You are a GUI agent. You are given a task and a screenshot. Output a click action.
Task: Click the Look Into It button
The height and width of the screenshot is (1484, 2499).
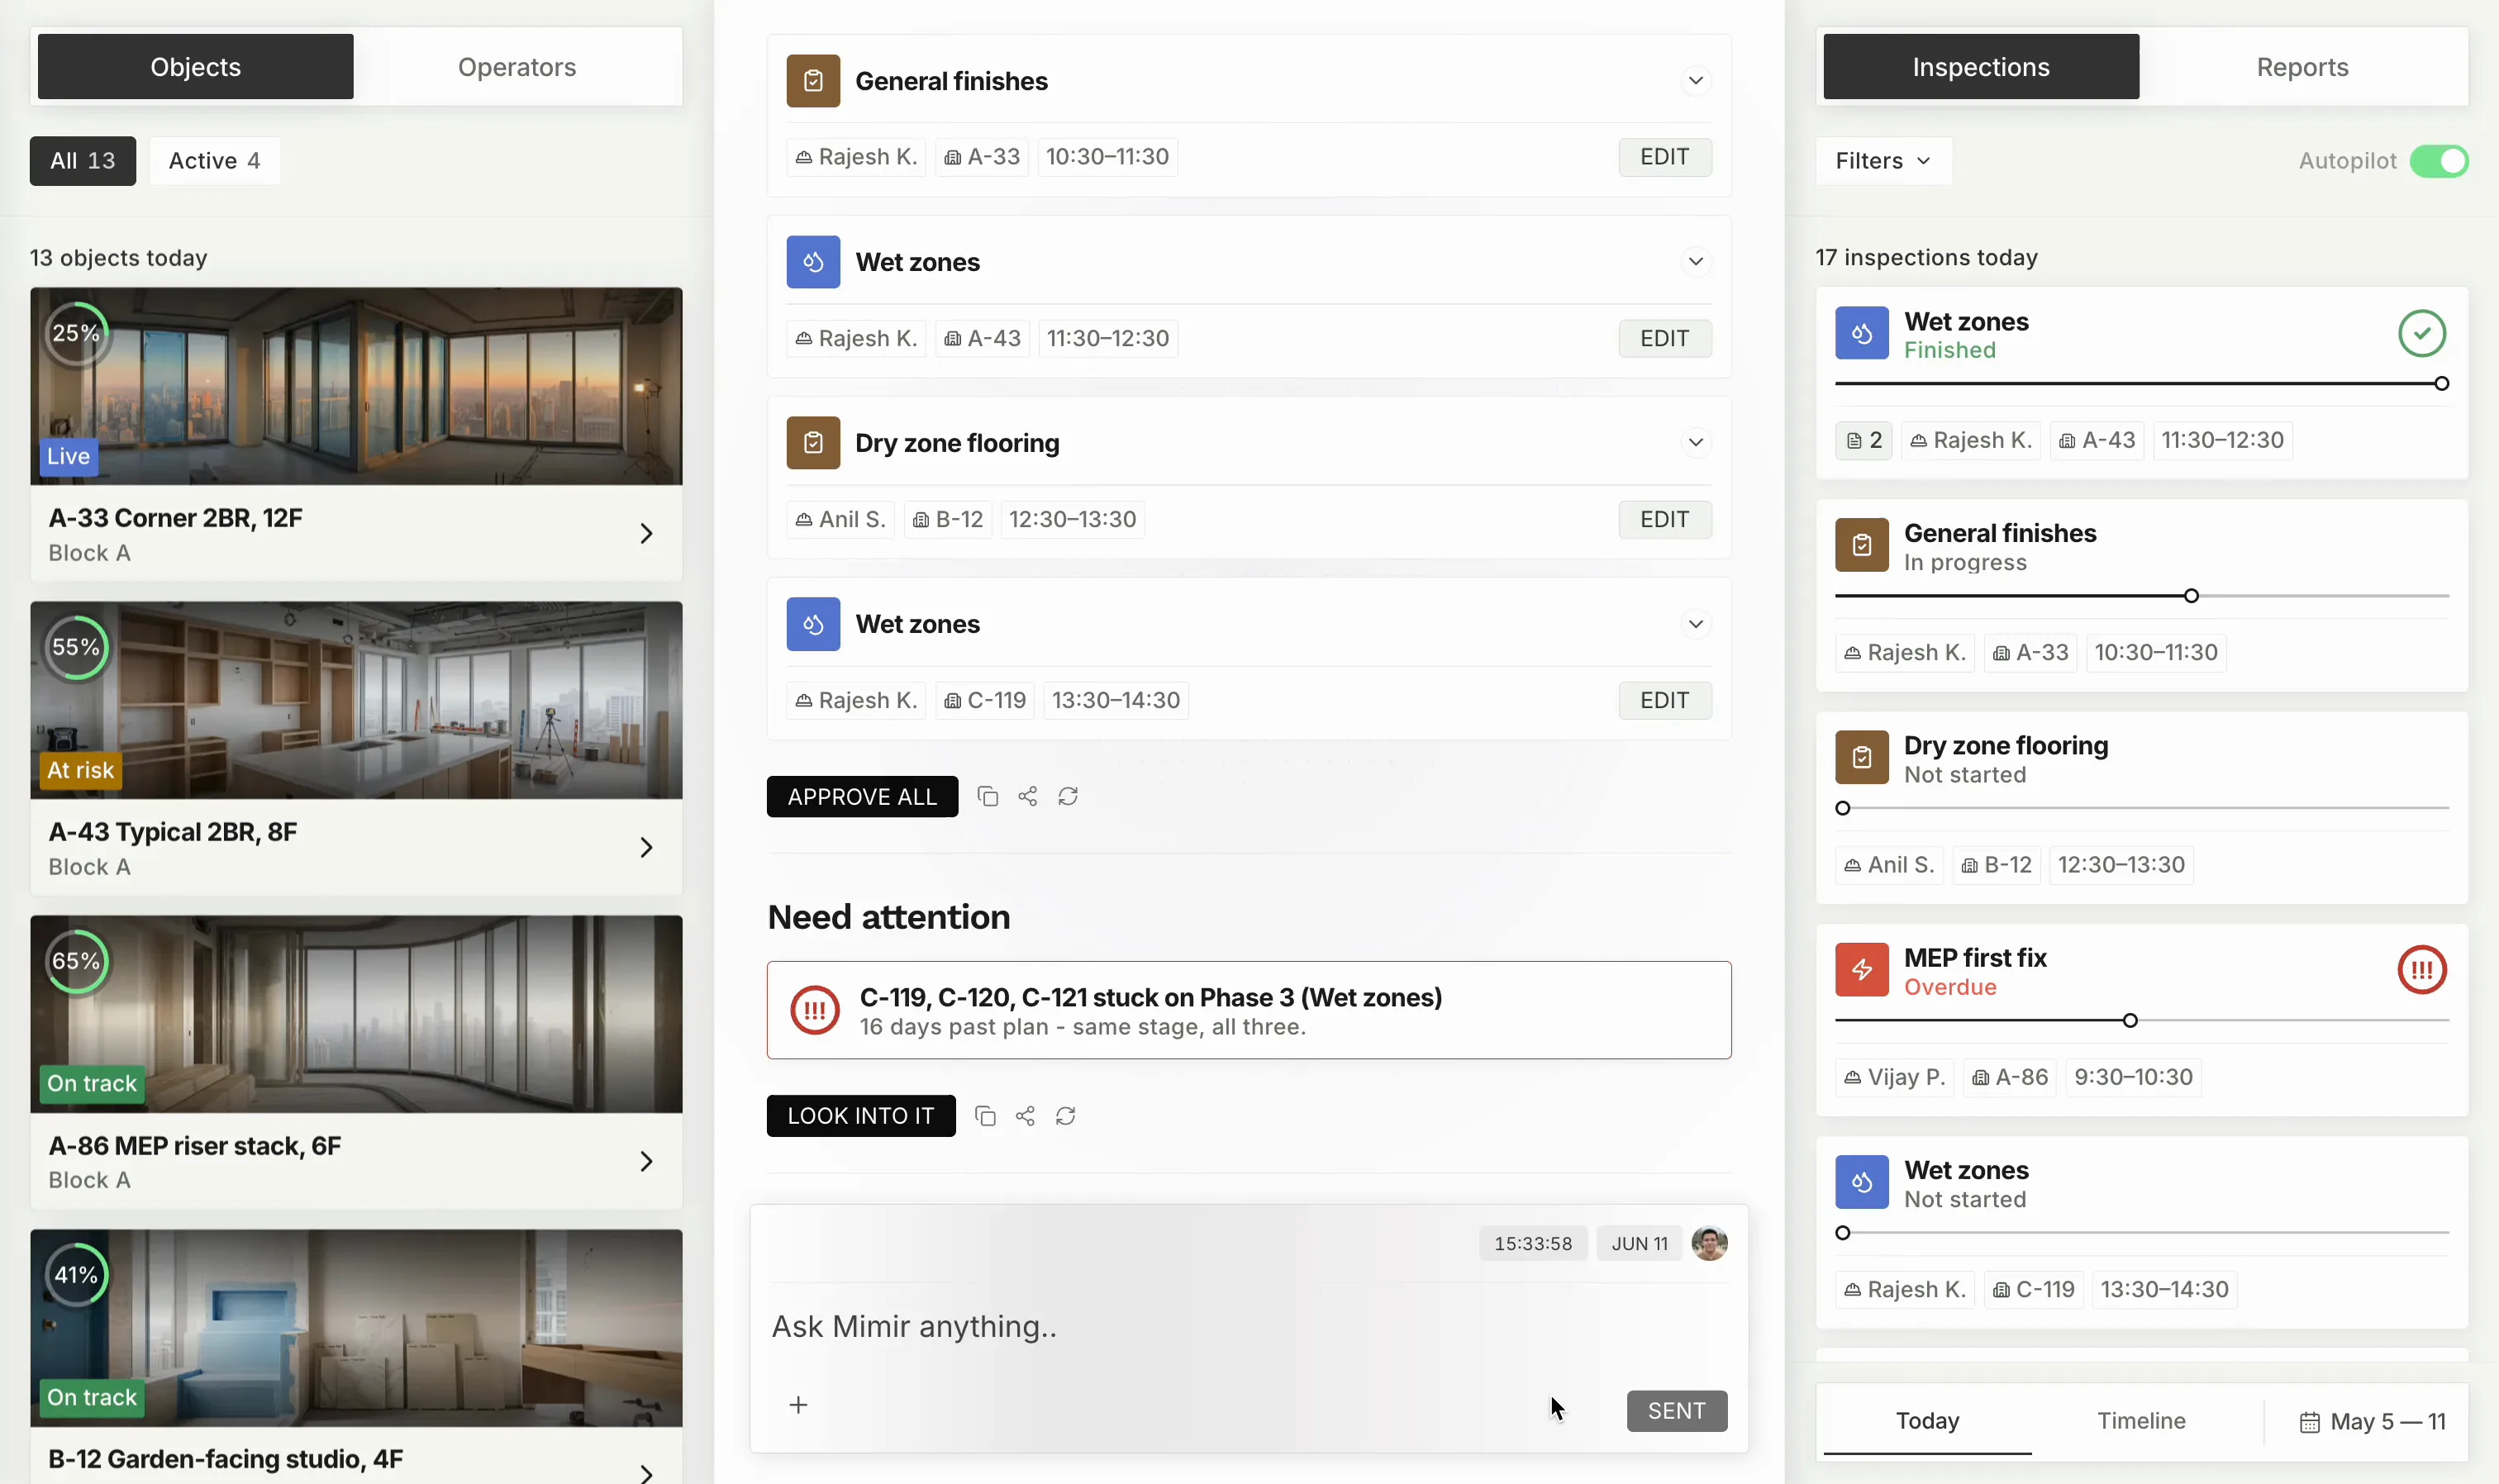[861, 1116]
